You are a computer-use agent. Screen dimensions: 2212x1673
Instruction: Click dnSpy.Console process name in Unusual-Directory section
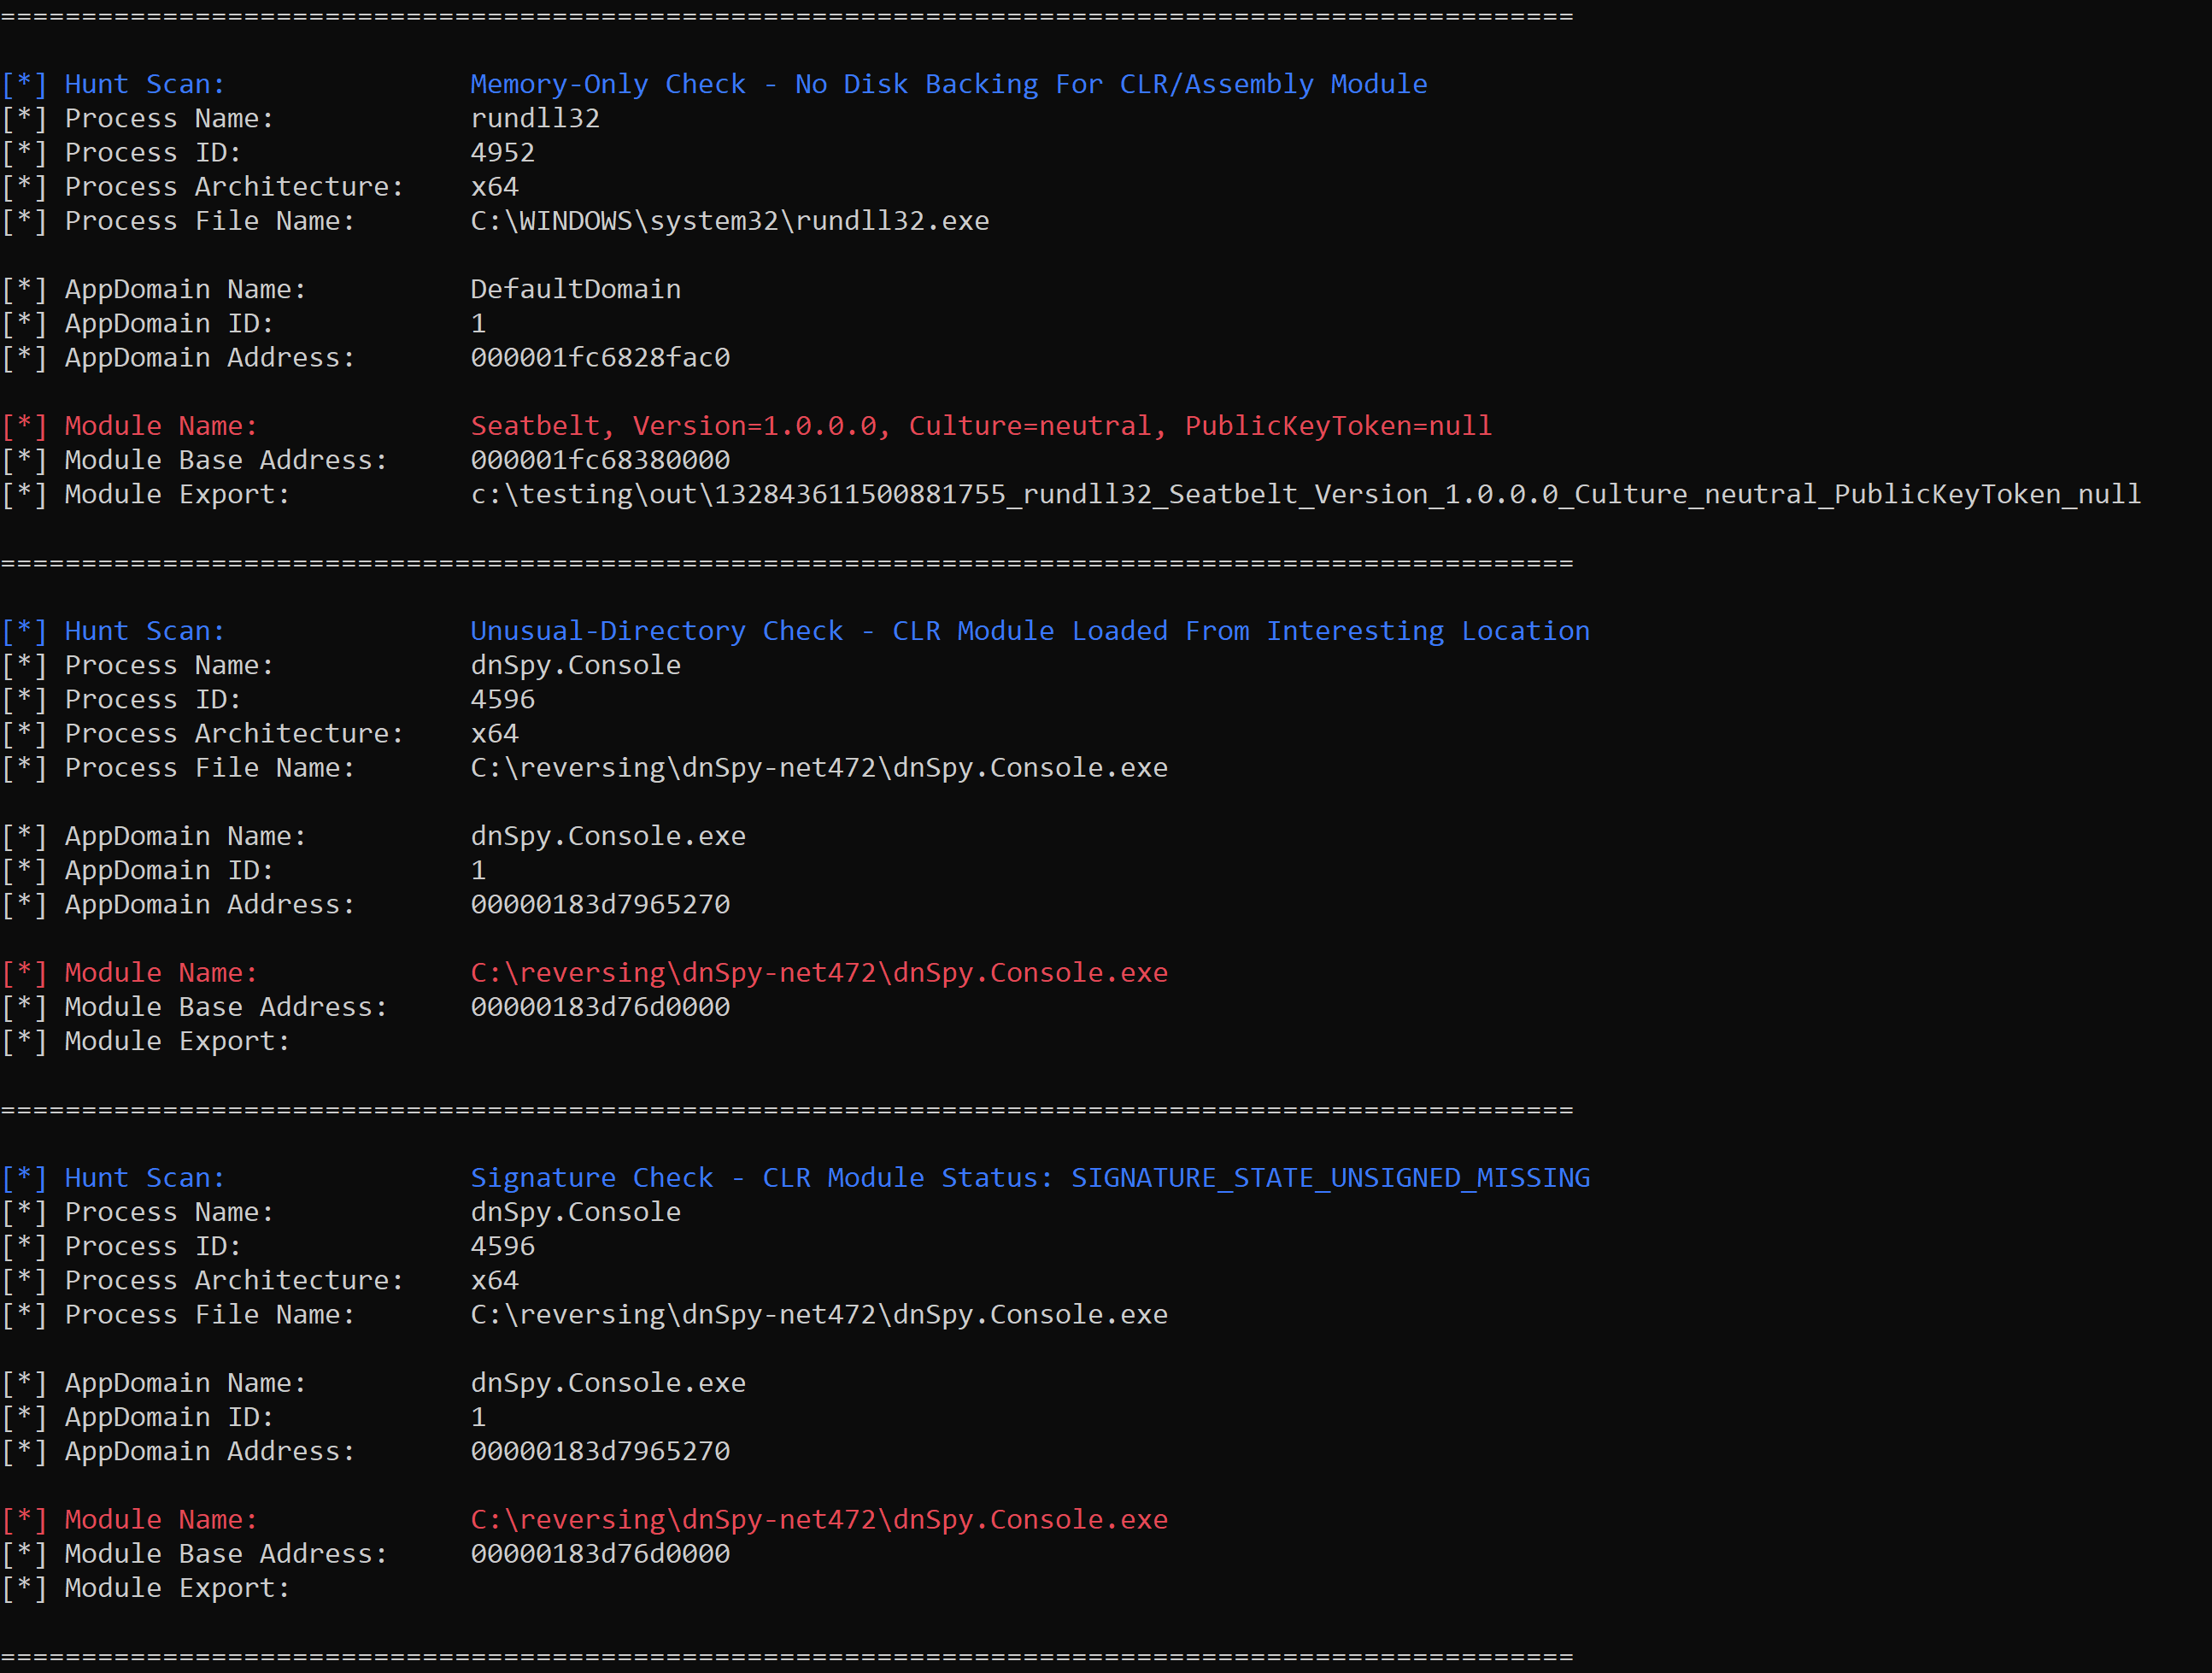pos(575,666)
